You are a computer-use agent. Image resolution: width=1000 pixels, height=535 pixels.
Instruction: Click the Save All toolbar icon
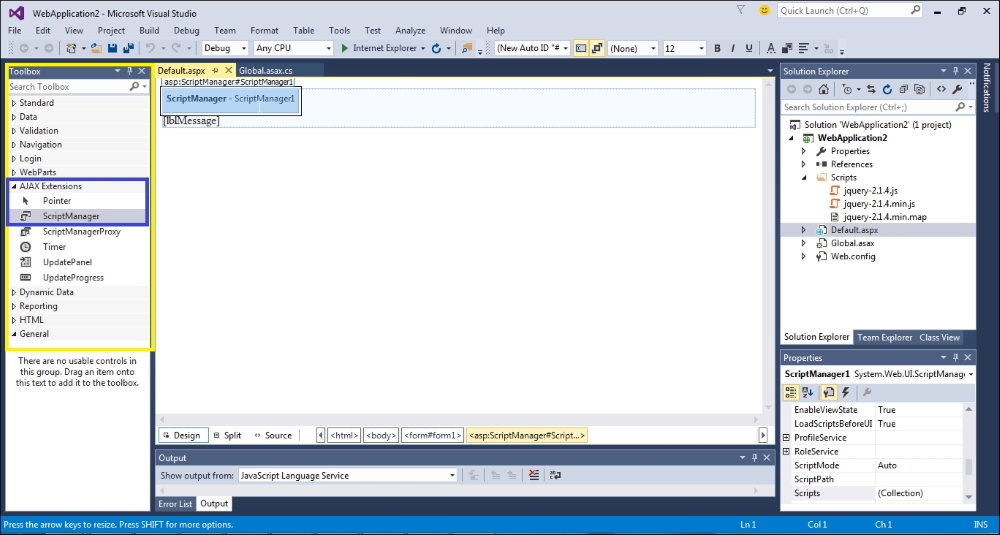coord(128,48)
